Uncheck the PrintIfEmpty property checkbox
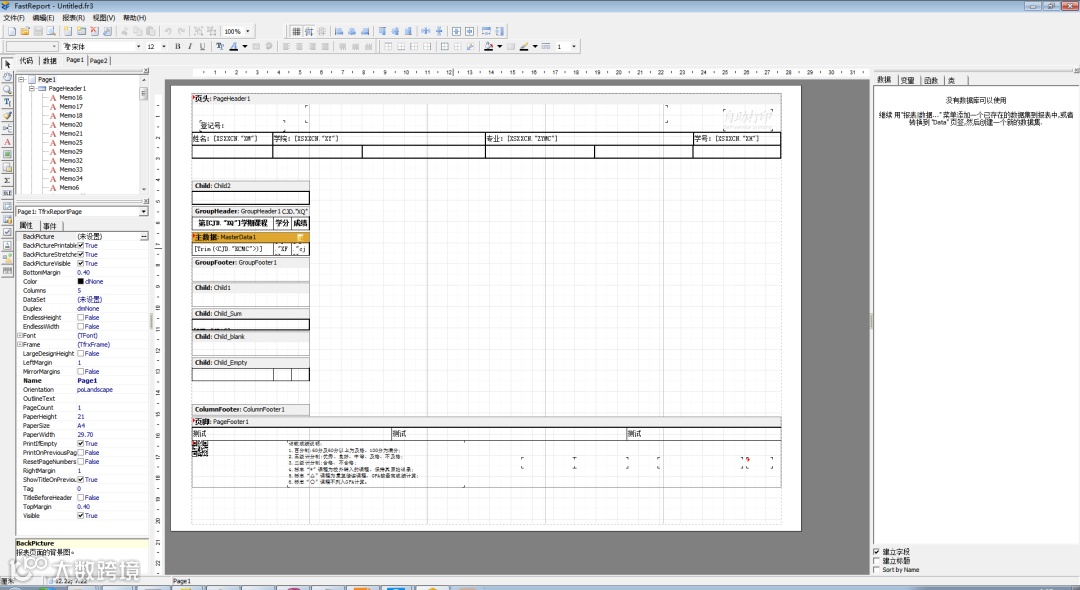The image size is (1080, 590). click(x=81, y=444)
